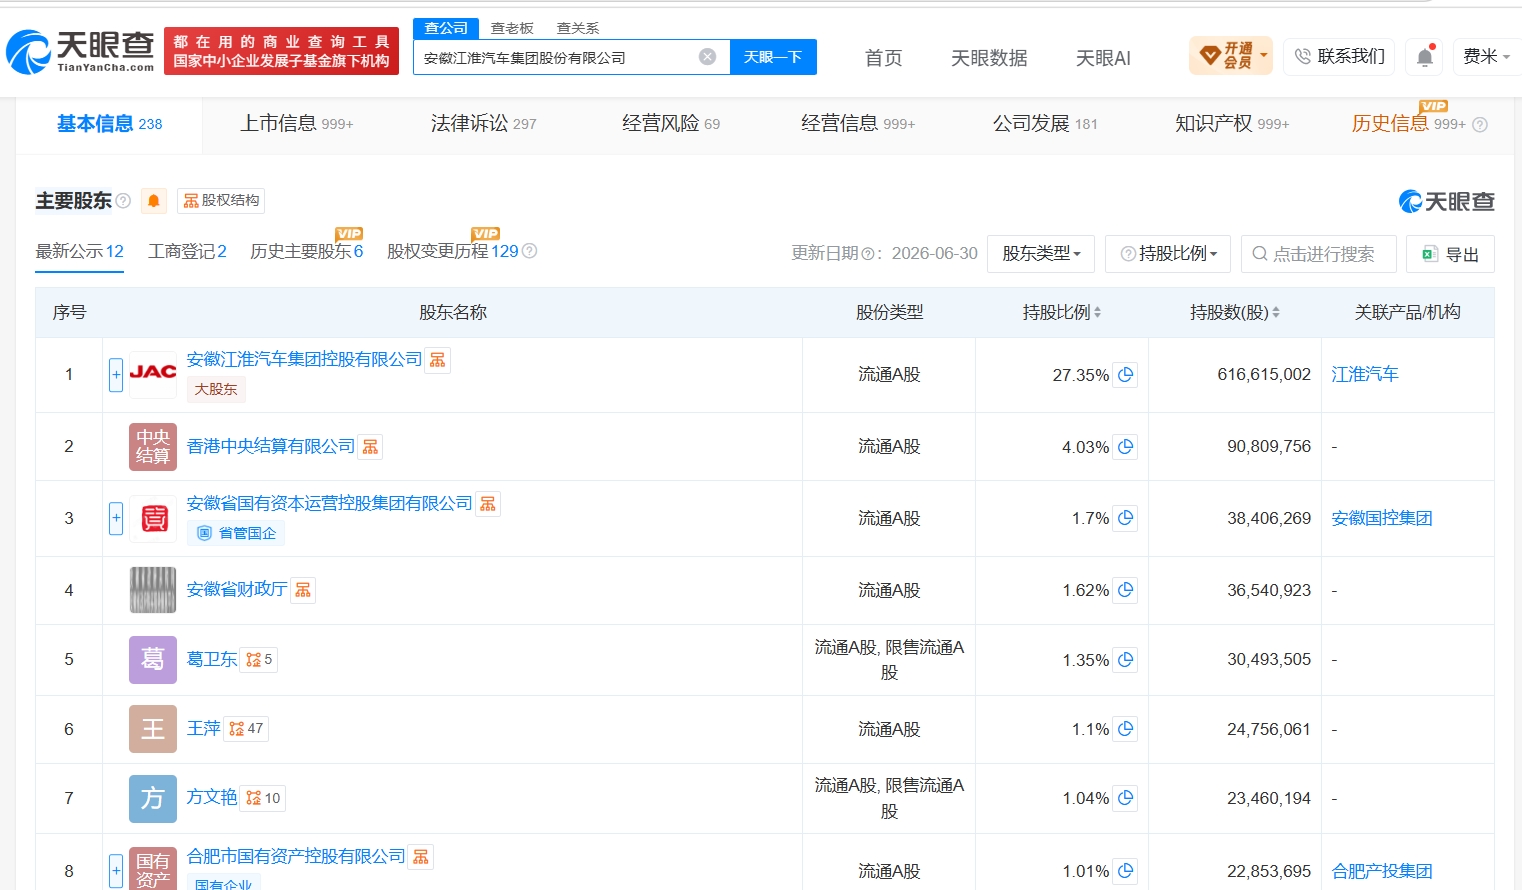Open 股东类型 dropdown filter
The height and width of the screenshot is (890, 1522).
click(x=1041, y=254)
